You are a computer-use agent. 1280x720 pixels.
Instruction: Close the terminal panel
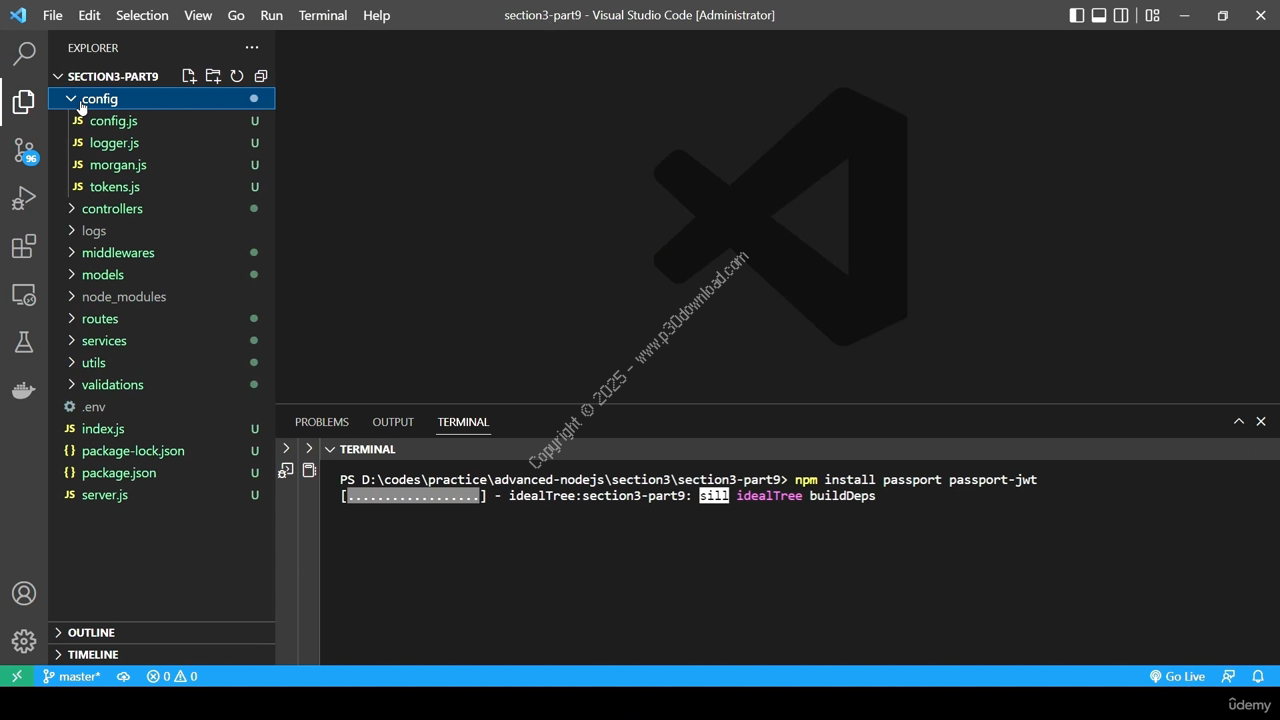(1261, 421)
